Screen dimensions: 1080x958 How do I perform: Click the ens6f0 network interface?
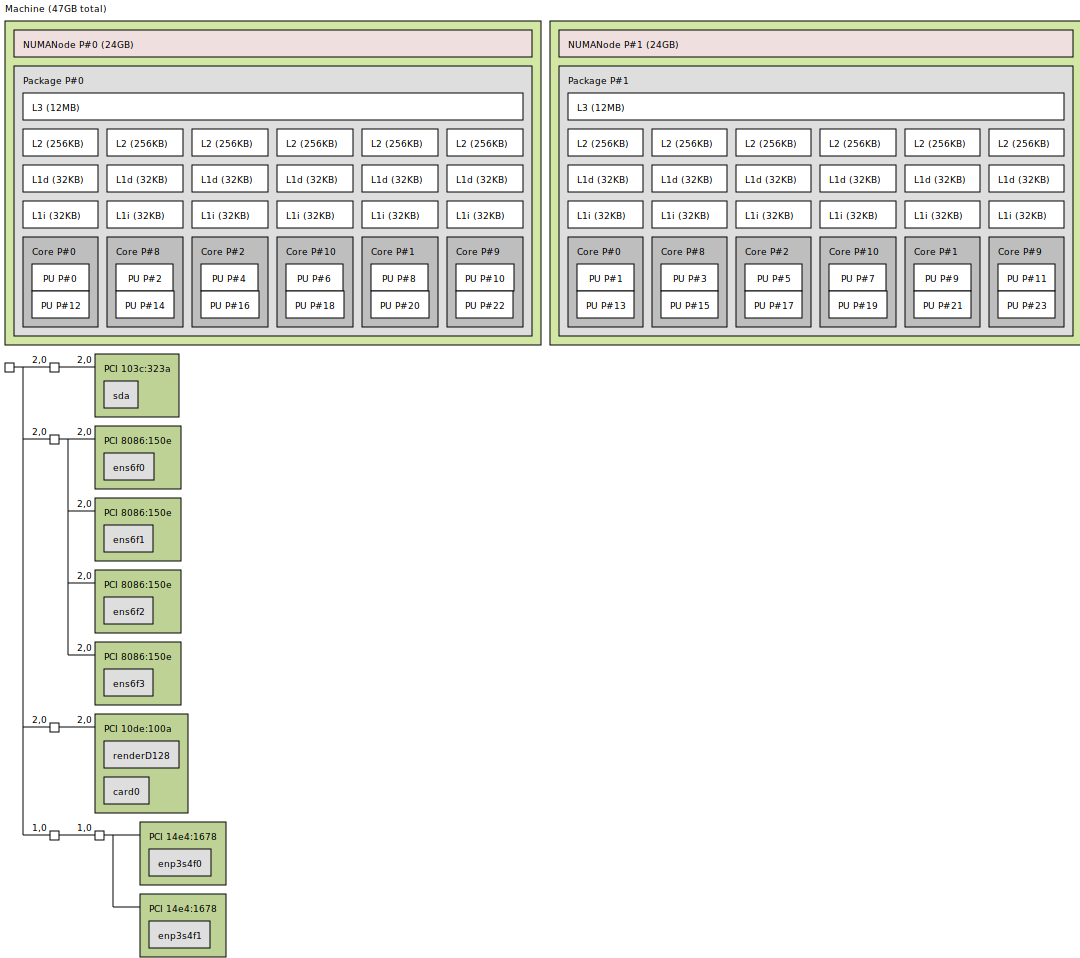point(128,466)
